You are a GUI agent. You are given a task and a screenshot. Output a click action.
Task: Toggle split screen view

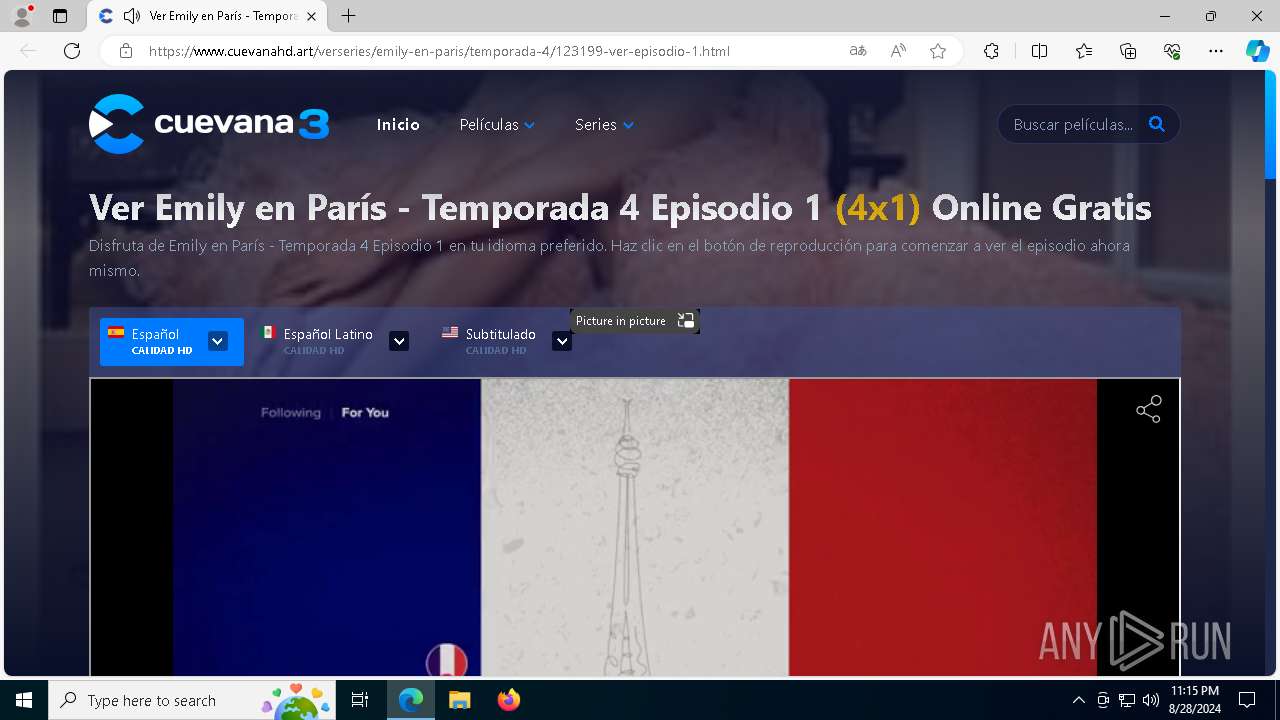[1039, 51]
